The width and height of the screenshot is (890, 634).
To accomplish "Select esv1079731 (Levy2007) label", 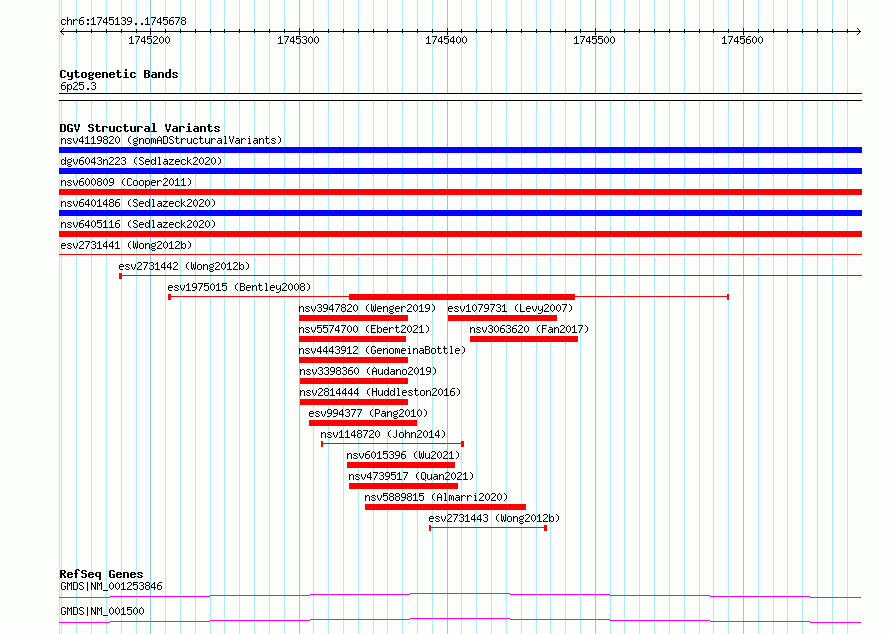I will (510, 308).
